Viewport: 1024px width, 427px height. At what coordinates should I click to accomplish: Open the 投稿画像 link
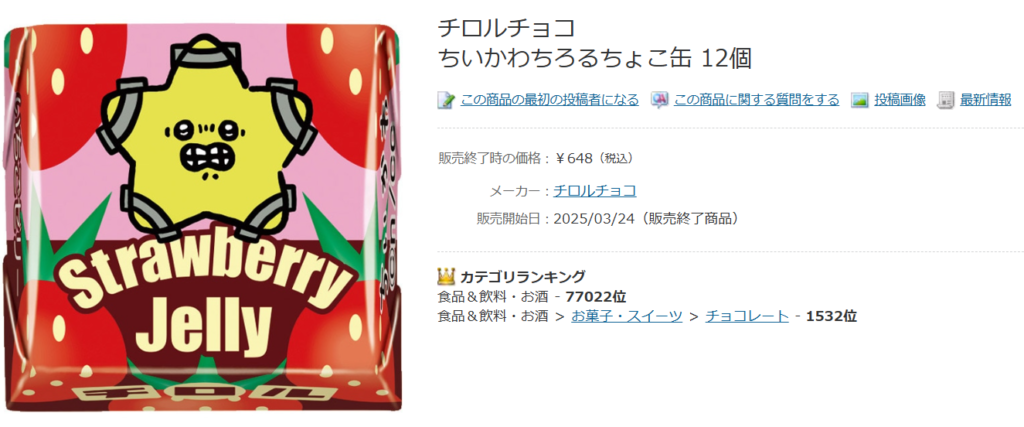pyautogui.click(x=900, y=100)
